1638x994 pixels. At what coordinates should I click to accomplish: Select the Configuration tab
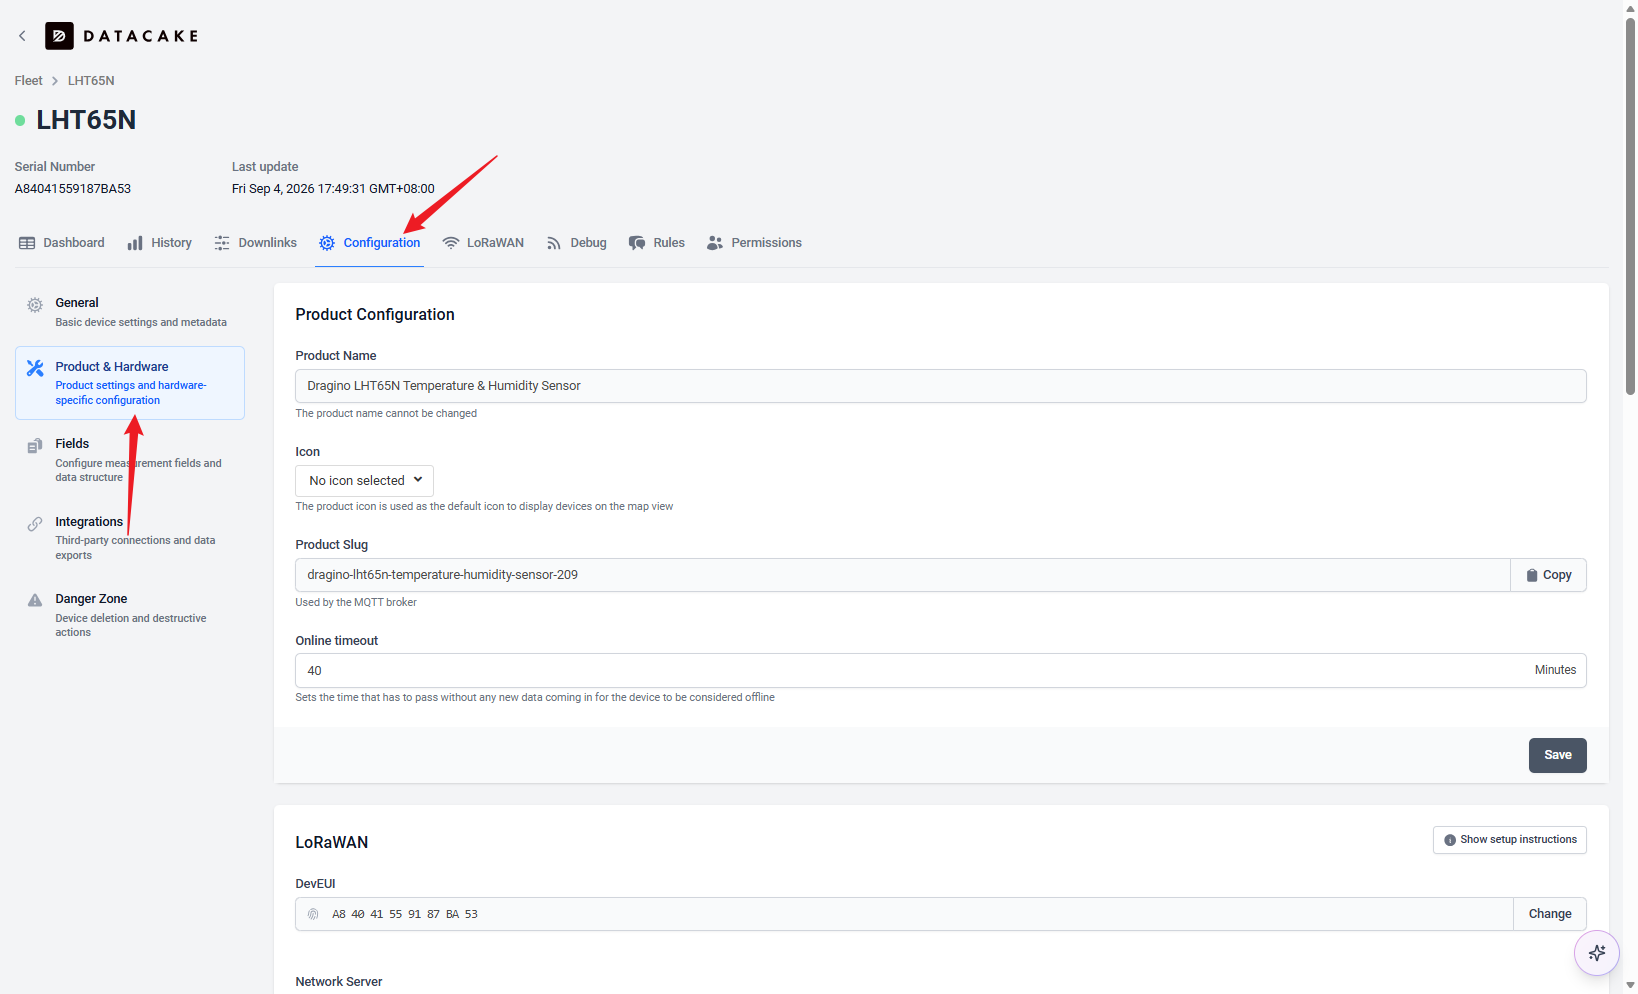pyautogui.click(x=370, y=243)
